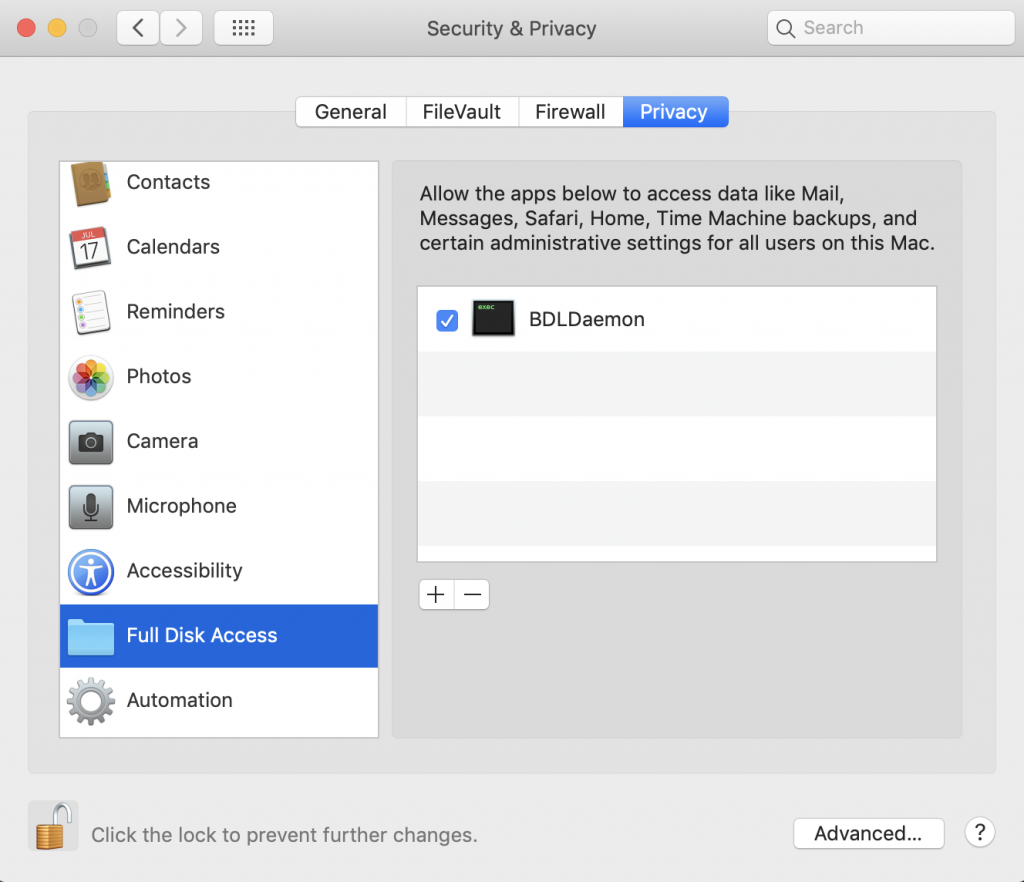Viewport: 1024px width, 882px height.
Task: Click the Photos pinwheel icon
Action: point(91,377)
